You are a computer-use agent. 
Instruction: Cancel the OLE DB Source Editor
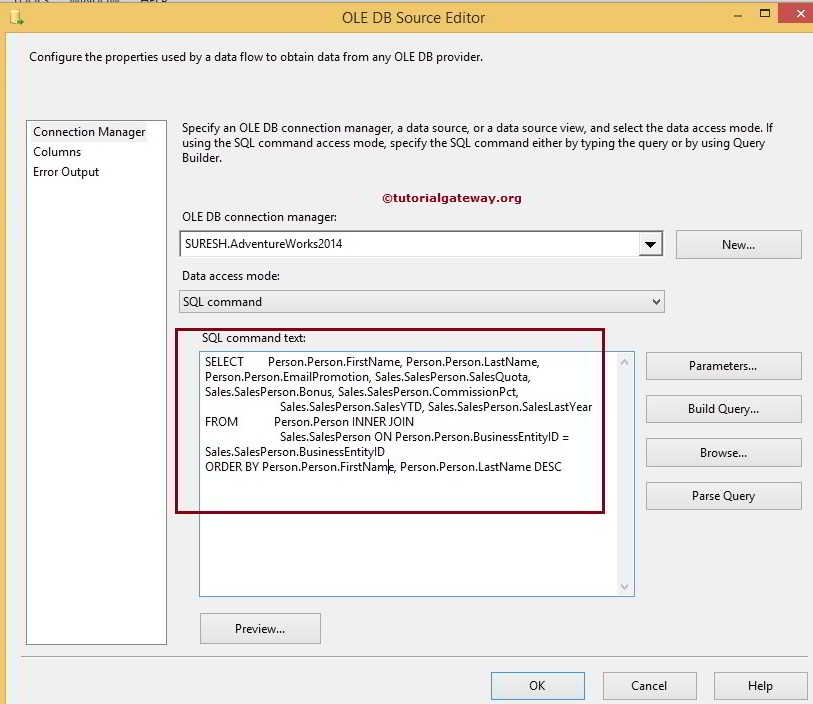click(x=649, y=685)
